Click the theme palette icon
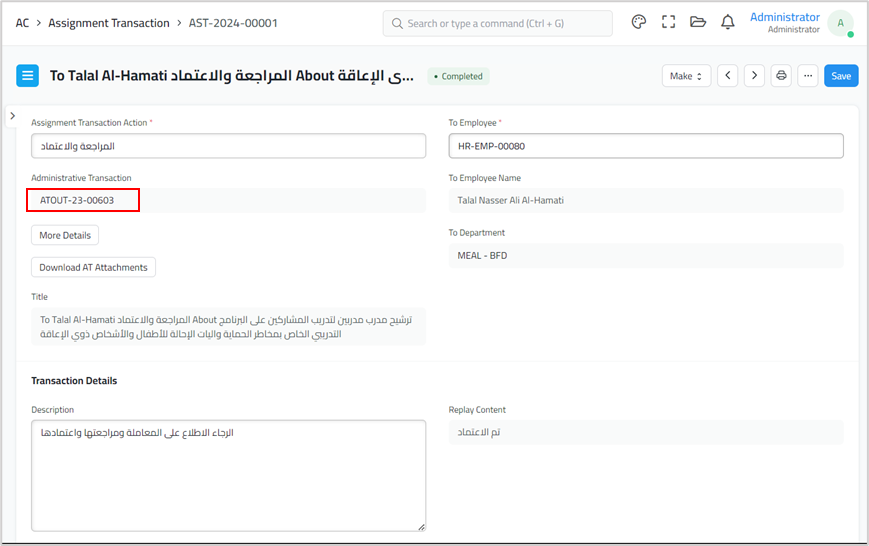The height and width of the screenshot is (546, 869). point(639,22)
